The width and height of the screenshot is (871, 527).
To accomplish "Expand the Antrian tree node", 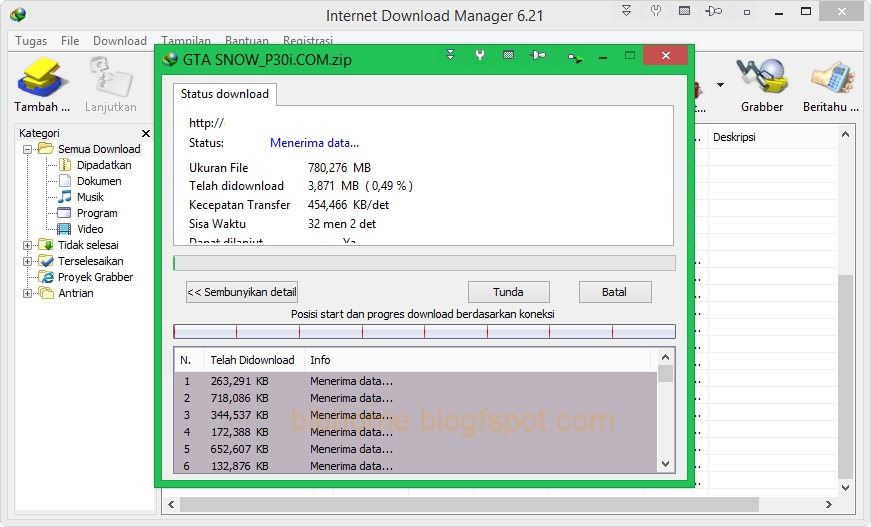I will [28, 293].
